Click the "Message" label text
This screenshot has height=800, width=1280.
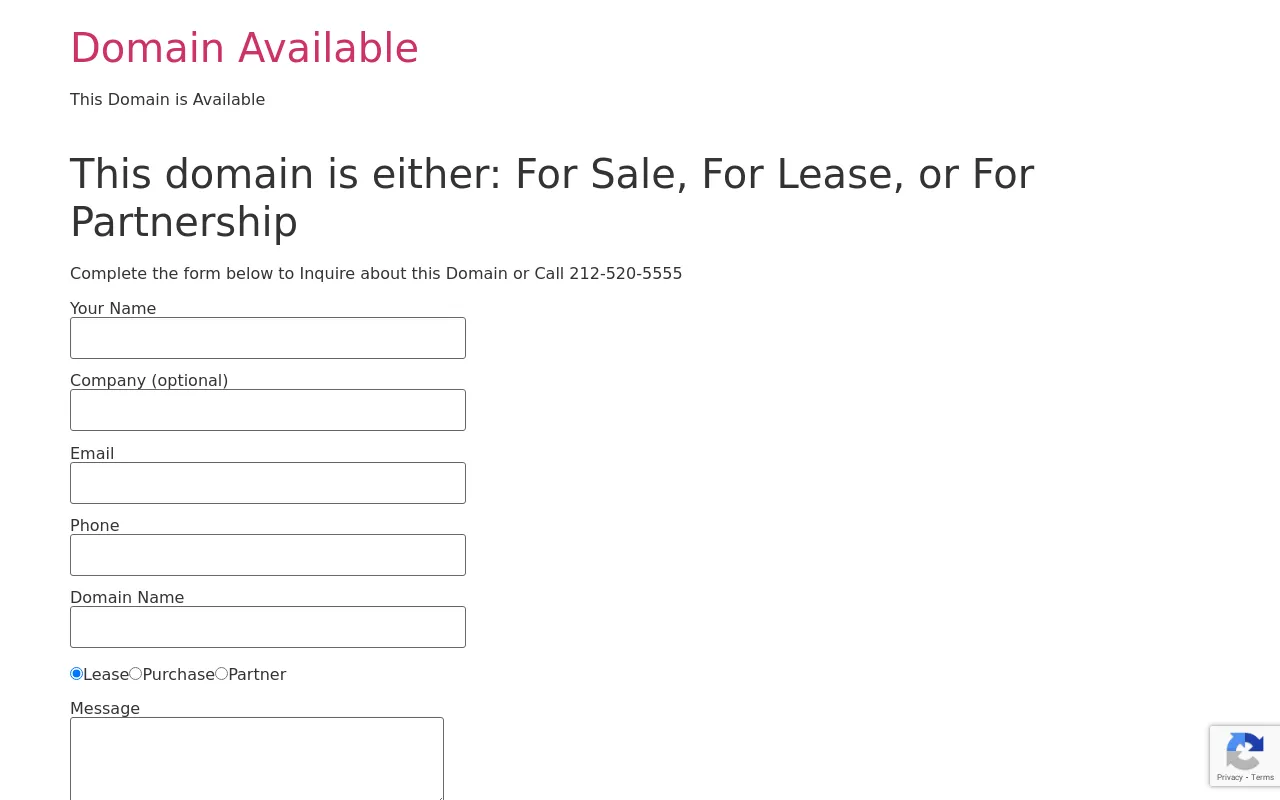point(105,708)
